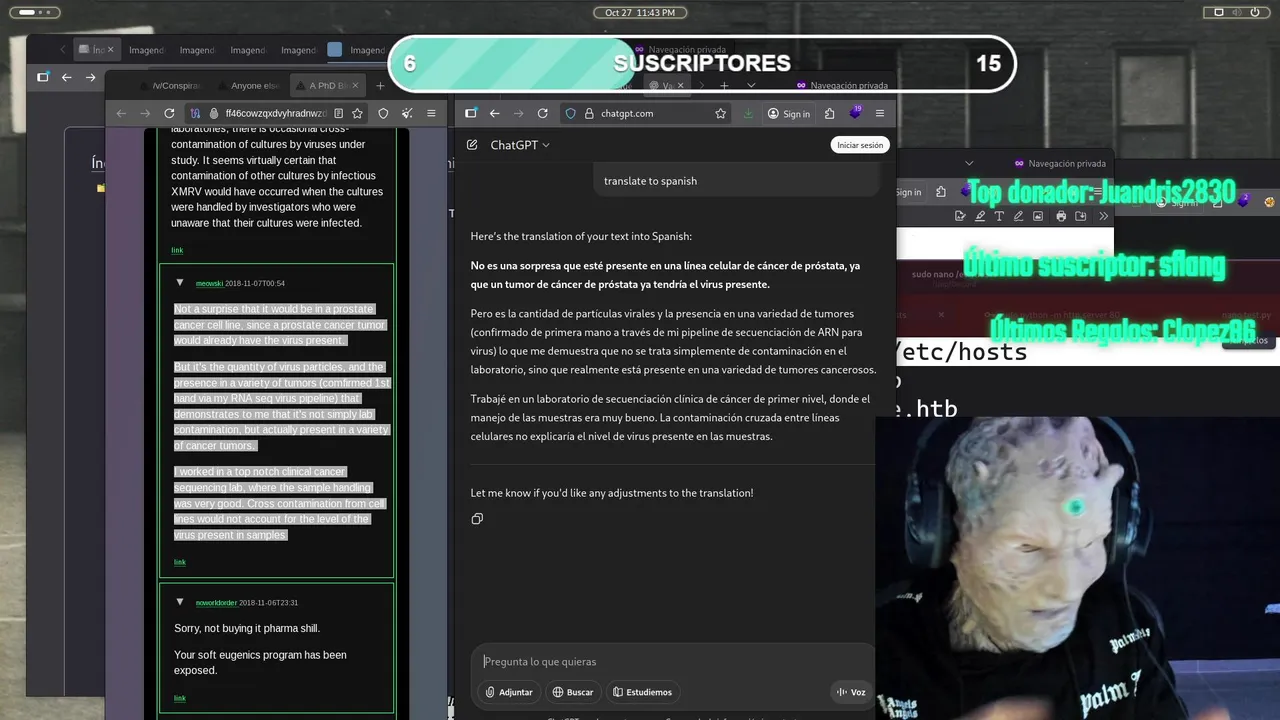This screenshot has width=1280, height=720.
Task: Open the ChatGPT model selector dropdown
Action: pos(520,145)
